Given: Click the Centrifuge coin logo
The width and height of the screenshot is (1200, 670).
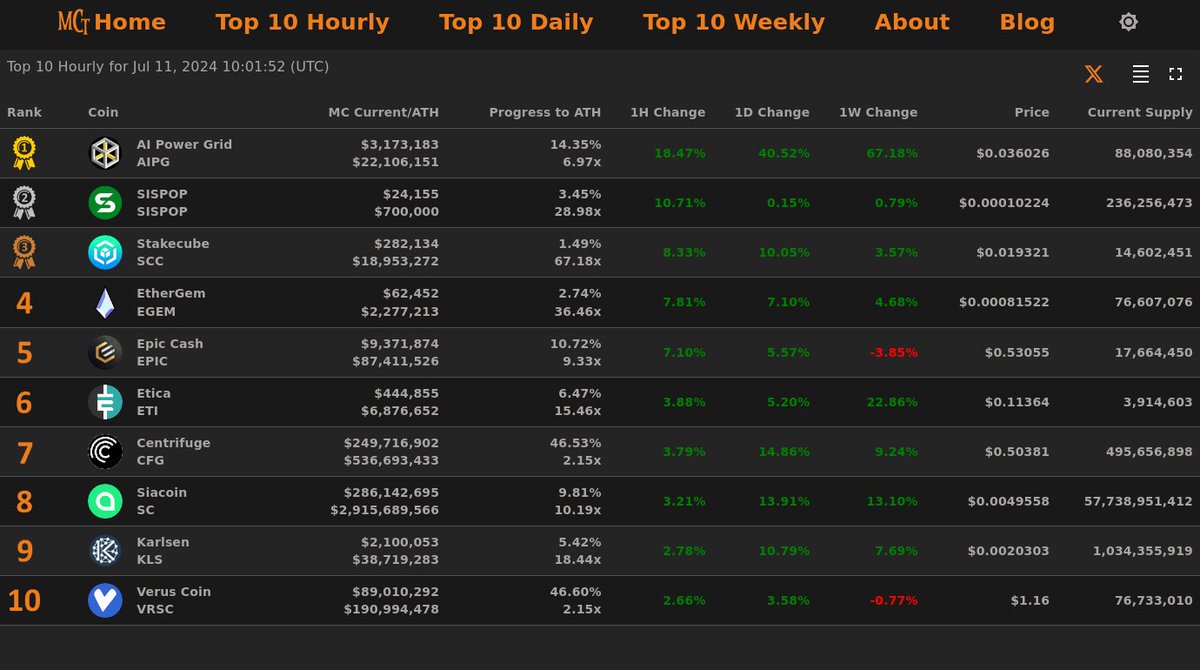Looking at the screenshot, I should (x=105, y=452).
